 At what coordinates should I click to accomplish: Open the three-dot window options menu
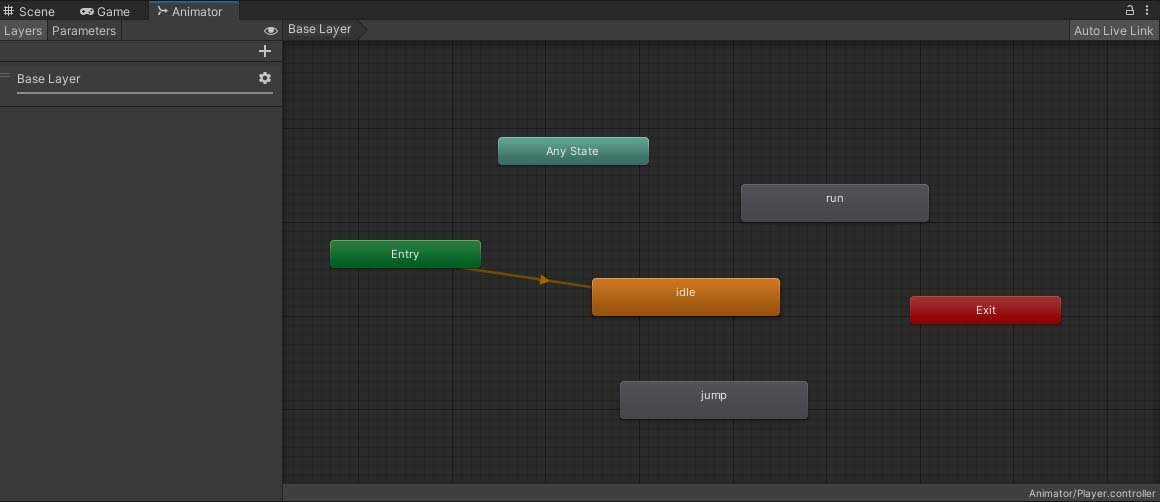(1147, 10)
